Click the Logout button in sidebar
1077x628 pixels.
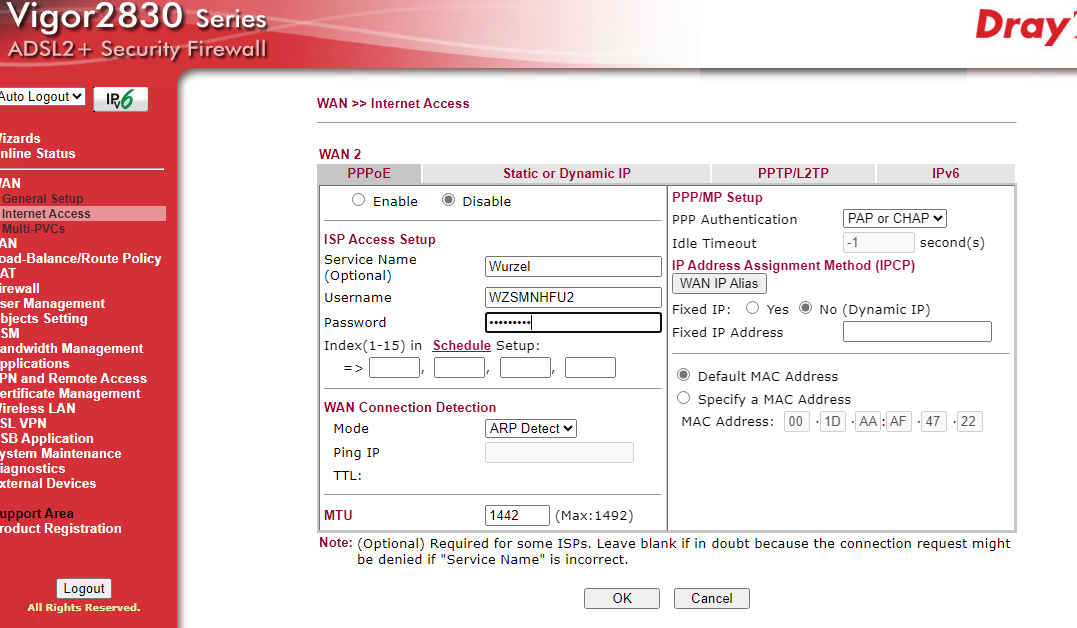click(x=84, y=589)
